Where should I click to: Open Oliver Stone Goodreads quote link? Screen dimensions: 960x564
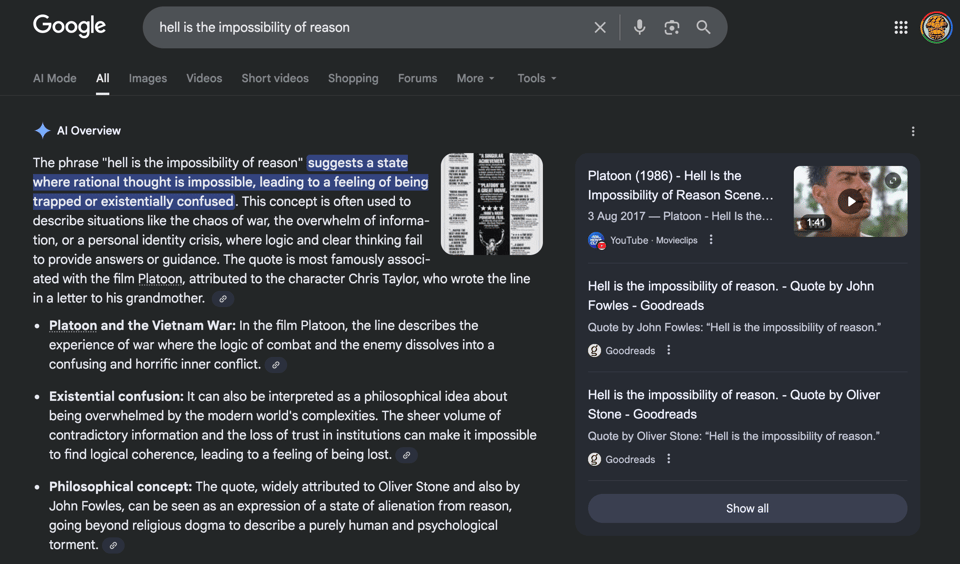733,404
